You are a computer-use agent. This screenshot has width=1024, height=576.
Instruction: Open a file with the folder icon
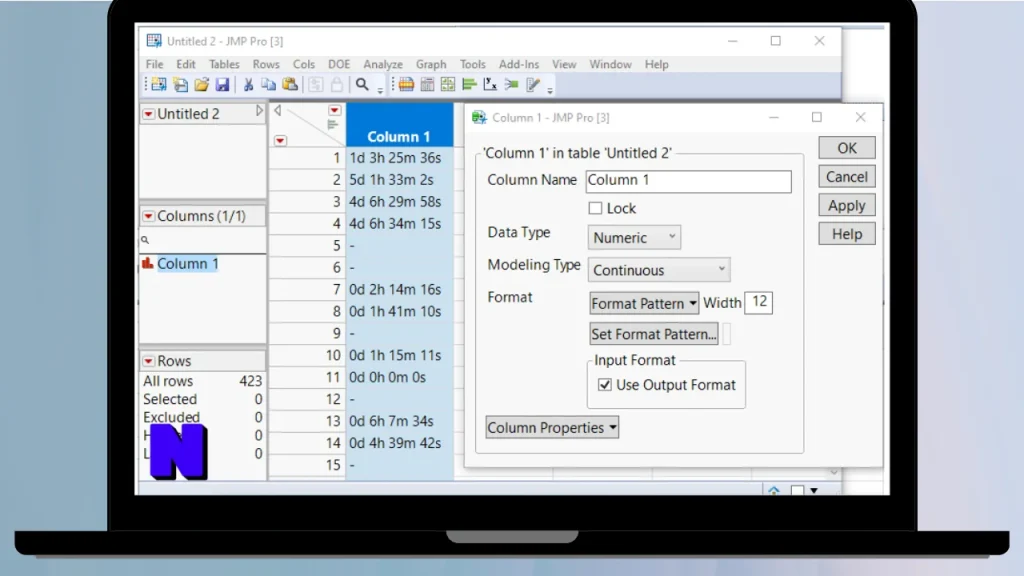[202, 84]
